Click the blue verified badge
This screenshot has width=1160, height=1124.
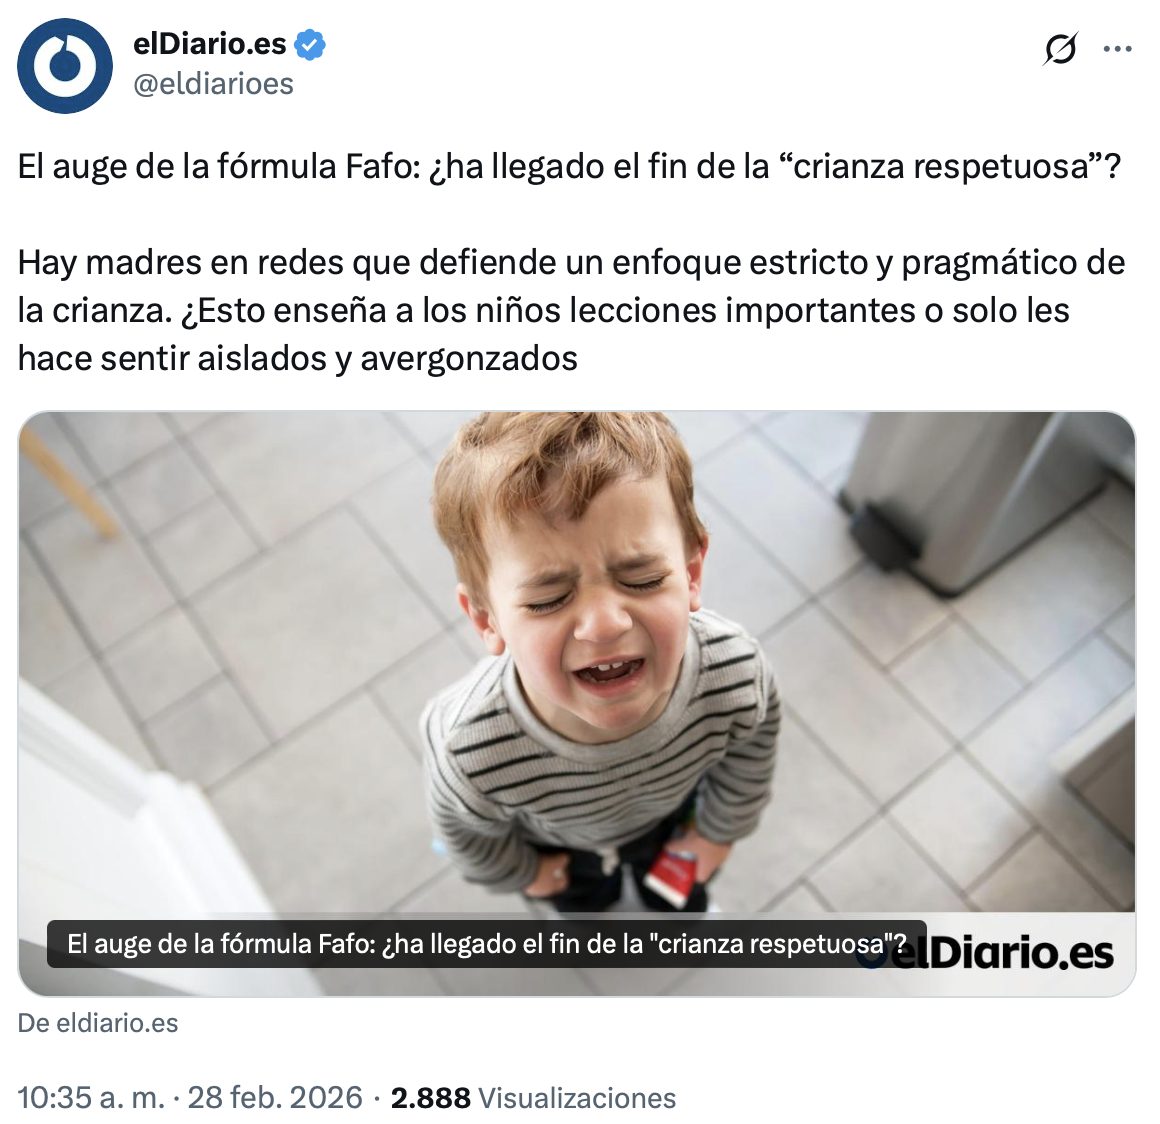[310, 45]
